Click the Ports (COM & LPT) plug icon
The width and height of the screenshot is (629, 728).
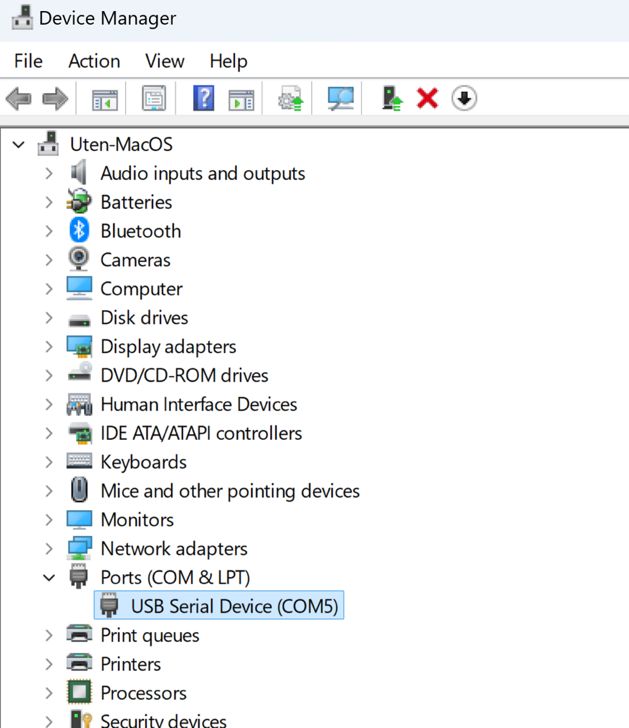[79, 577]
